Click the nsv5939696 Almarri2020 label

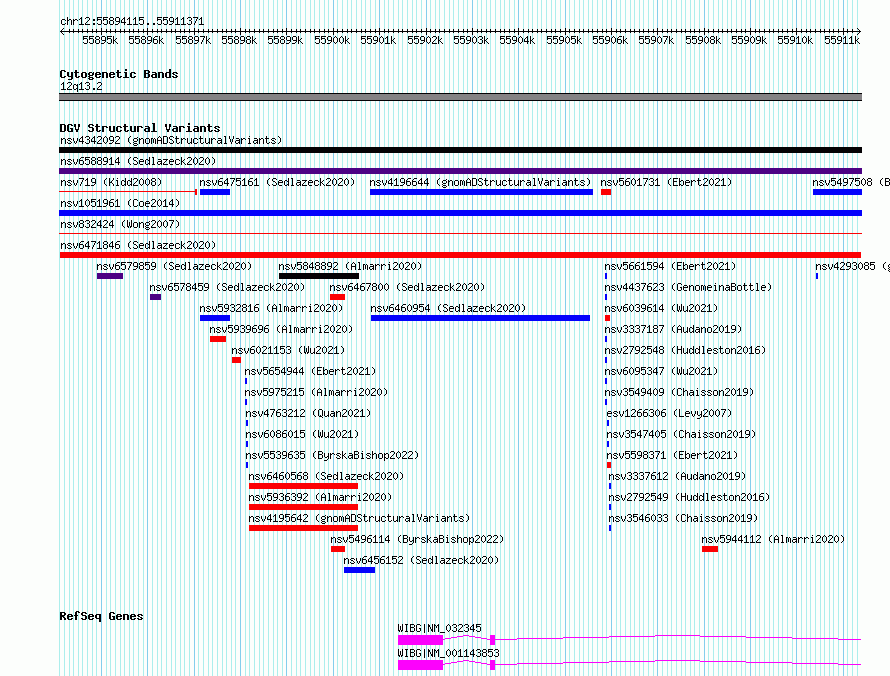pyautogui.click(x=281, y=329)
